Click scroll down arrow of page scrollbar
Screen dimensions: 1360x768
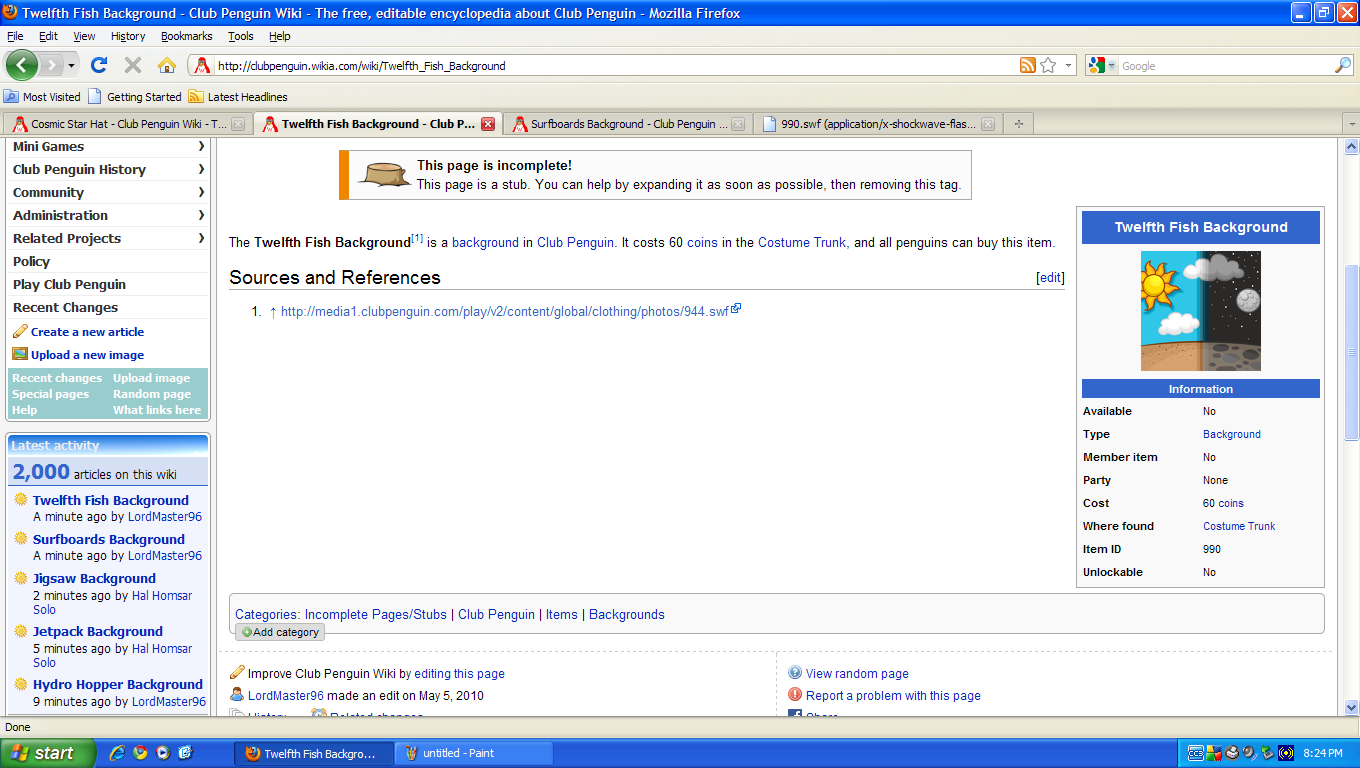tap(1351, 707)
